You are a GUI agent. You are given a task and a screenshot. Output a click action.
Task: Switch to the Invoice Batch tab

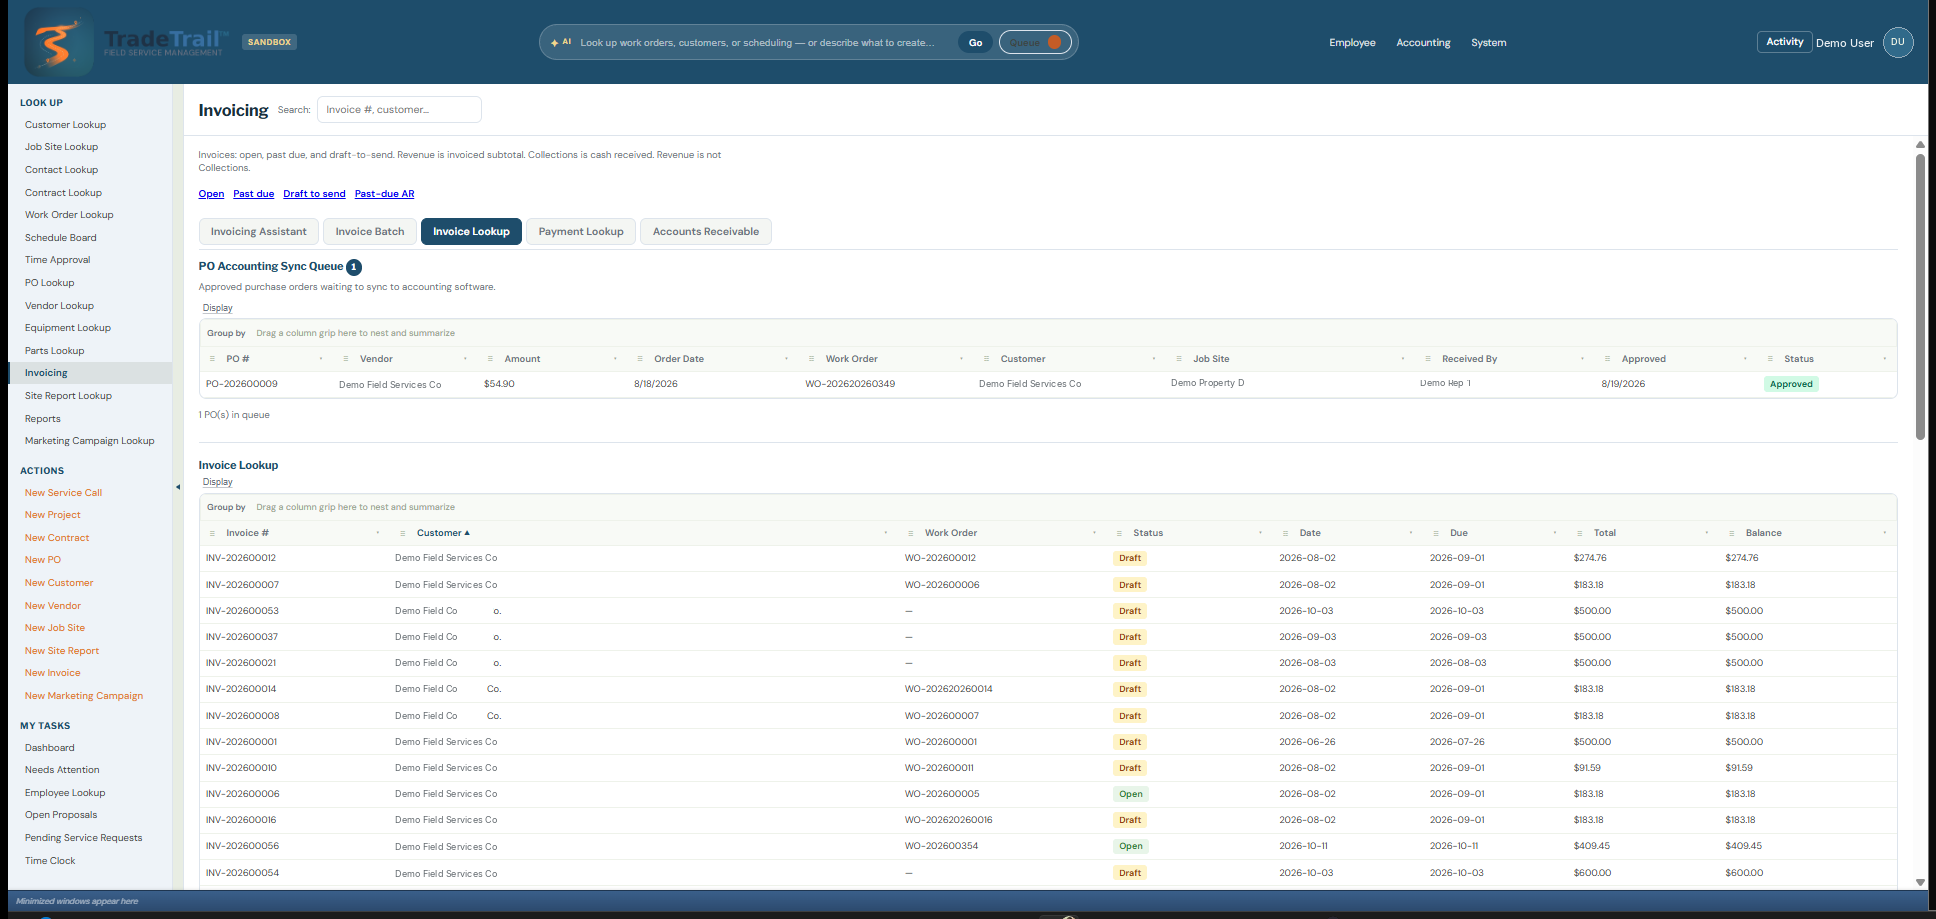click(x=370, y=231)
